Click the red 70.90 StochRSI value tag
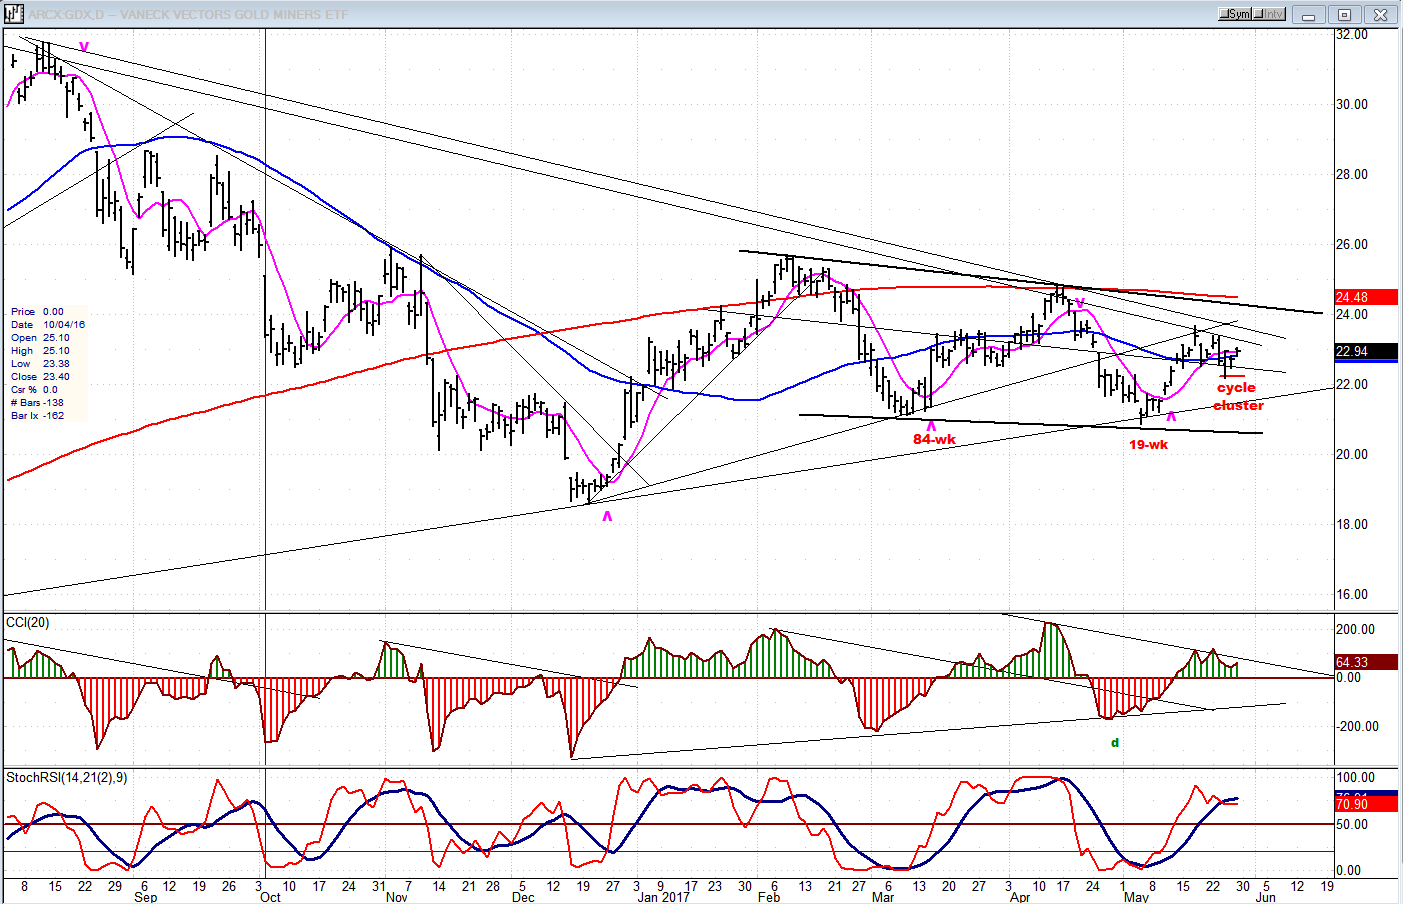The height and width of the screenshot is (904, 1403). coord(1365,804)
